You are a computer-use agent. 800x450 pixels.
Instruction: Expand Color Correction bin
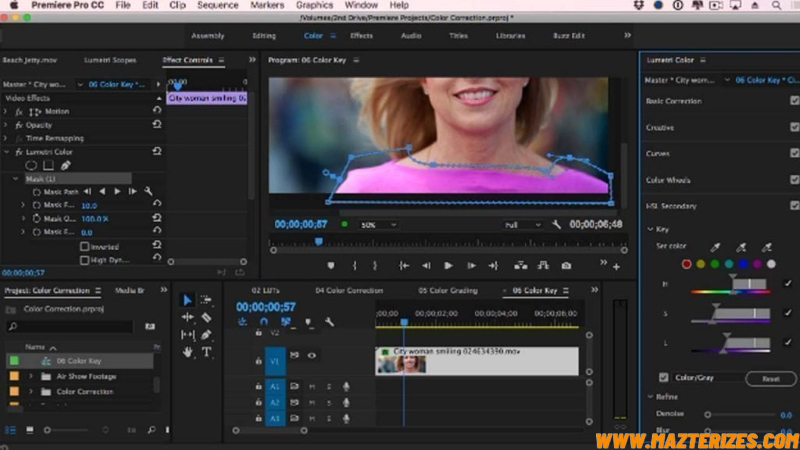pos(31,392)
